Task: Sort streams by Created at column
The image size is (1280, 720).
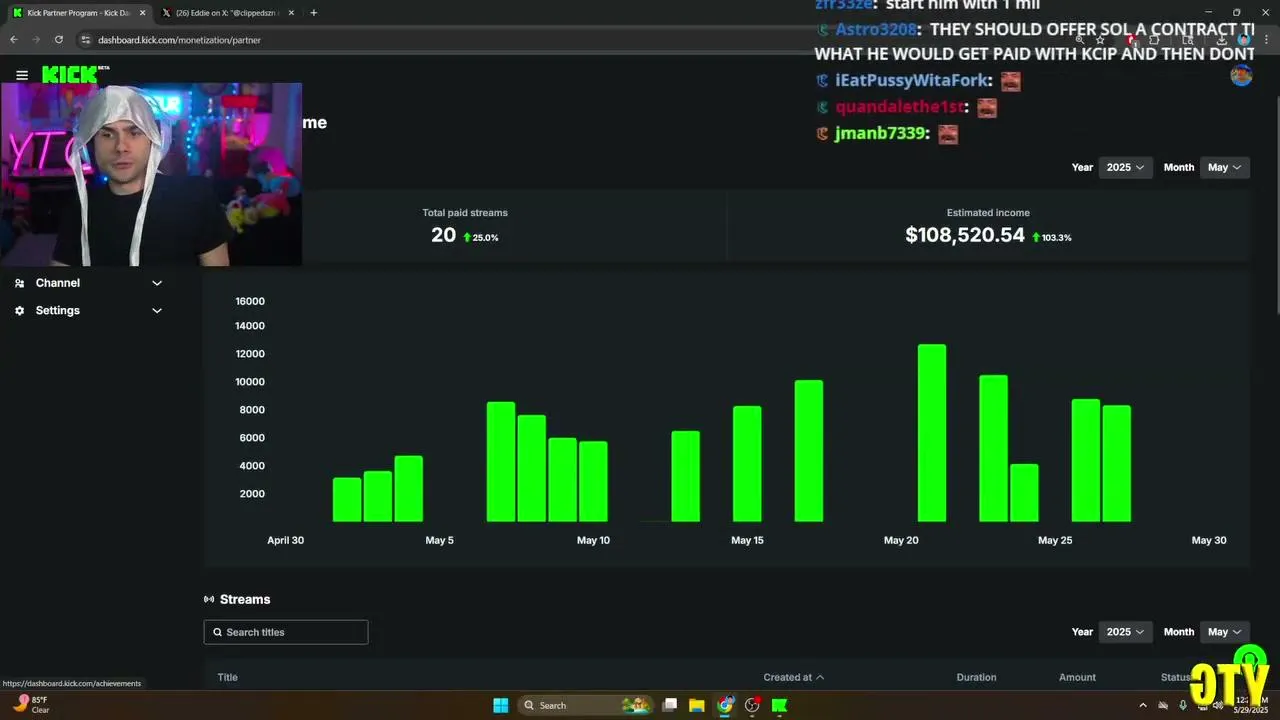Action: (x=794, y=677)
